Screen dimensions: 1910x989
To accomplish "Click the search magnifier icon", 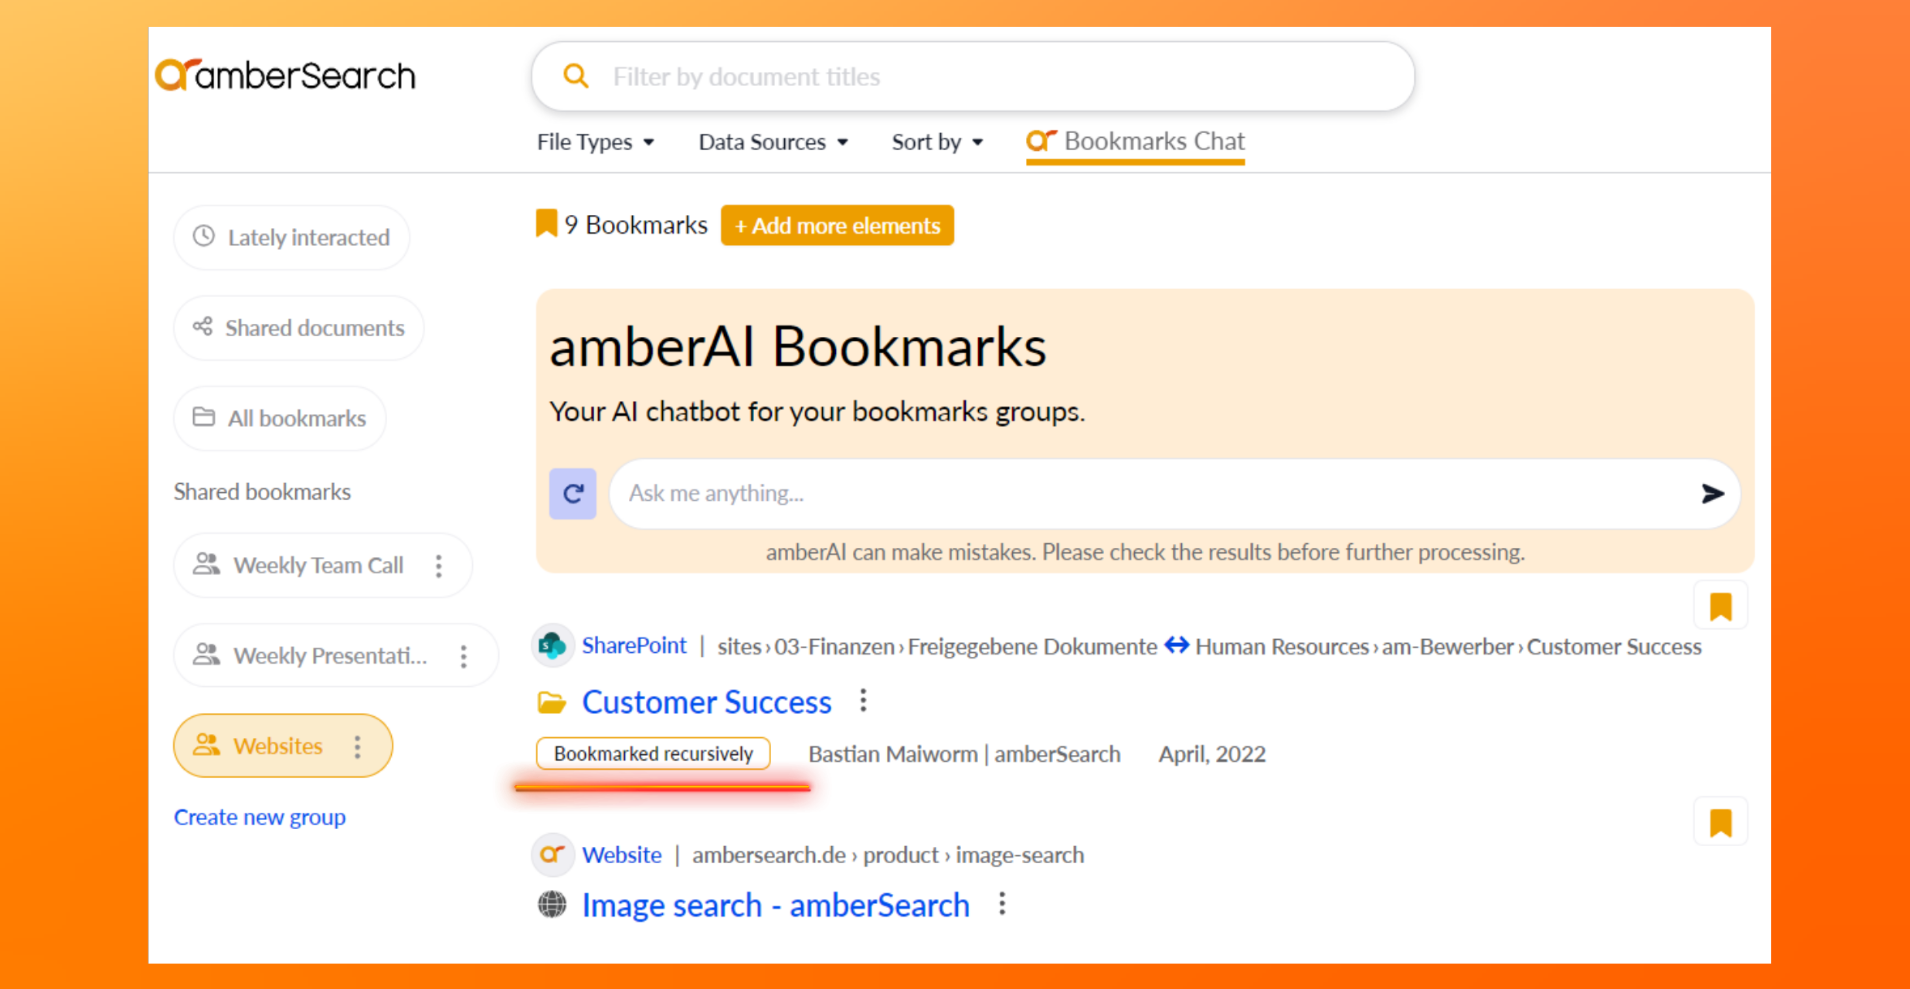I will (x=575, y=76).
